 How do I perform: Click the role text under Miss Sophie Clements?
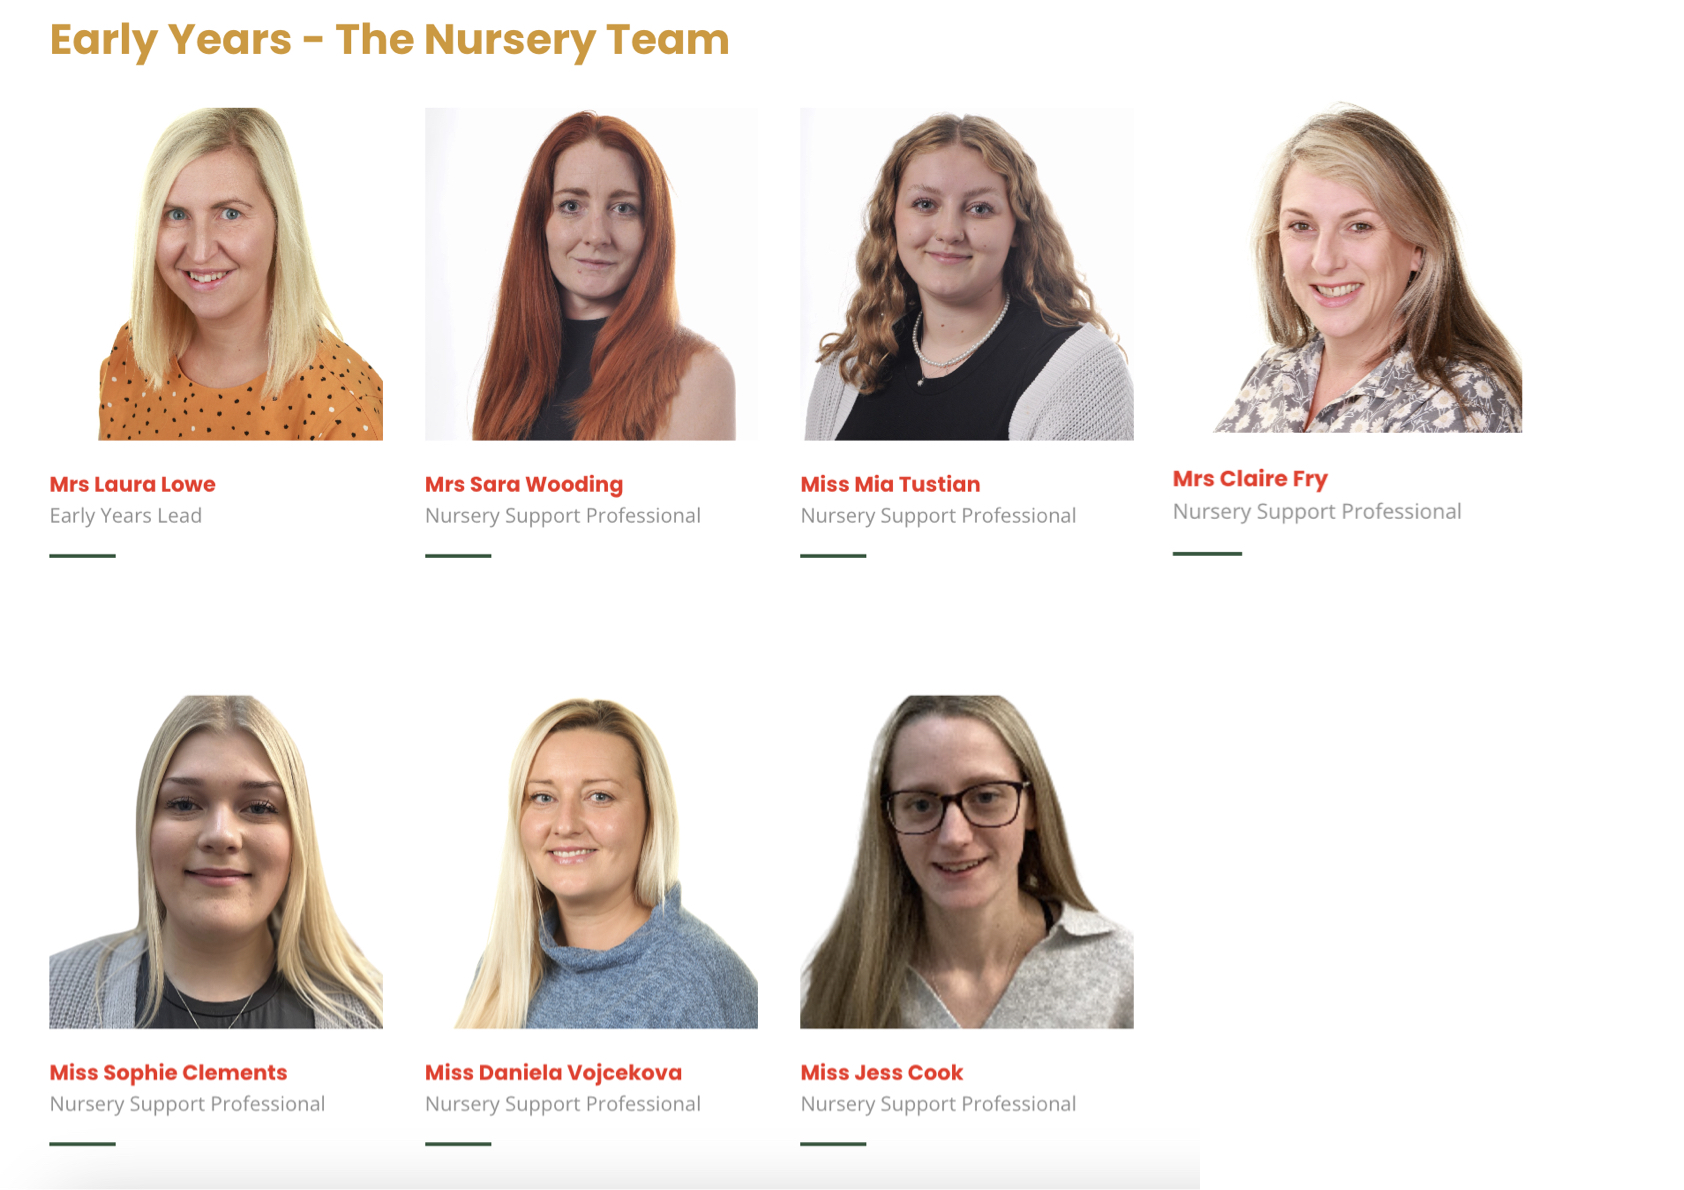pos(187,1104)
